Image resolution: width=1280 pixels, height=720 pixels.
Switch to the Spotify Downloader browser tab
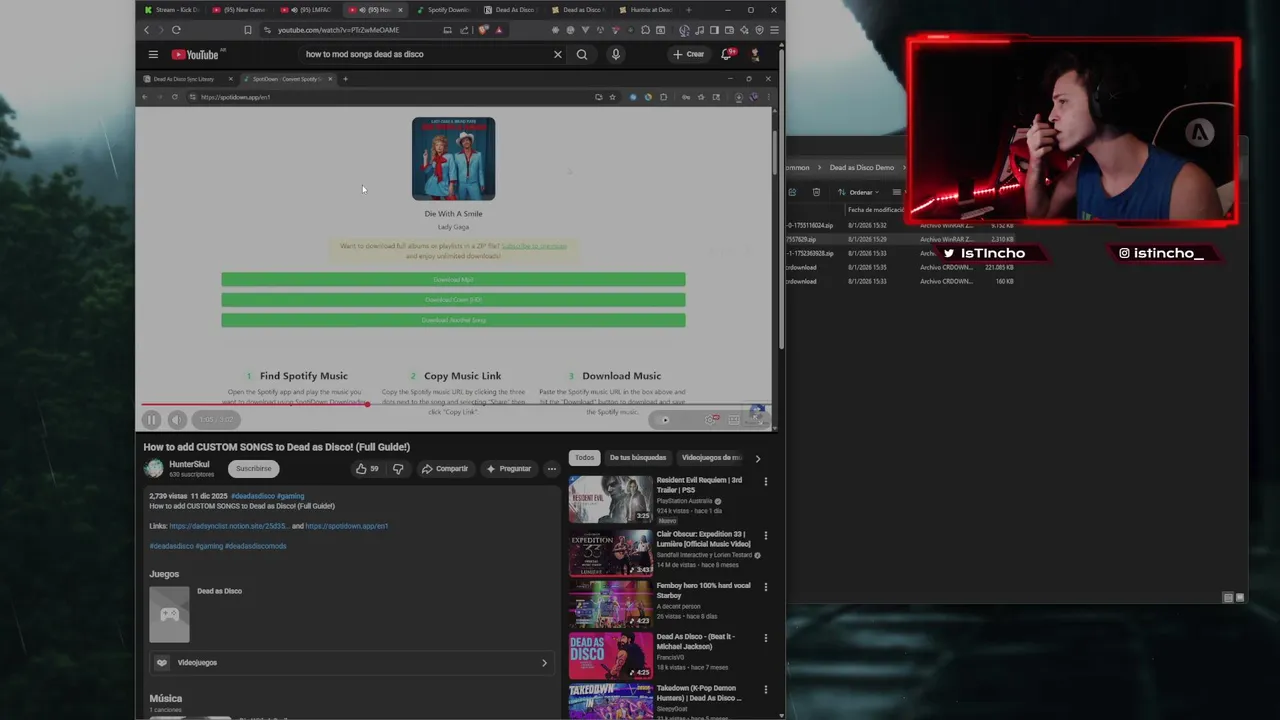[444, 10]
